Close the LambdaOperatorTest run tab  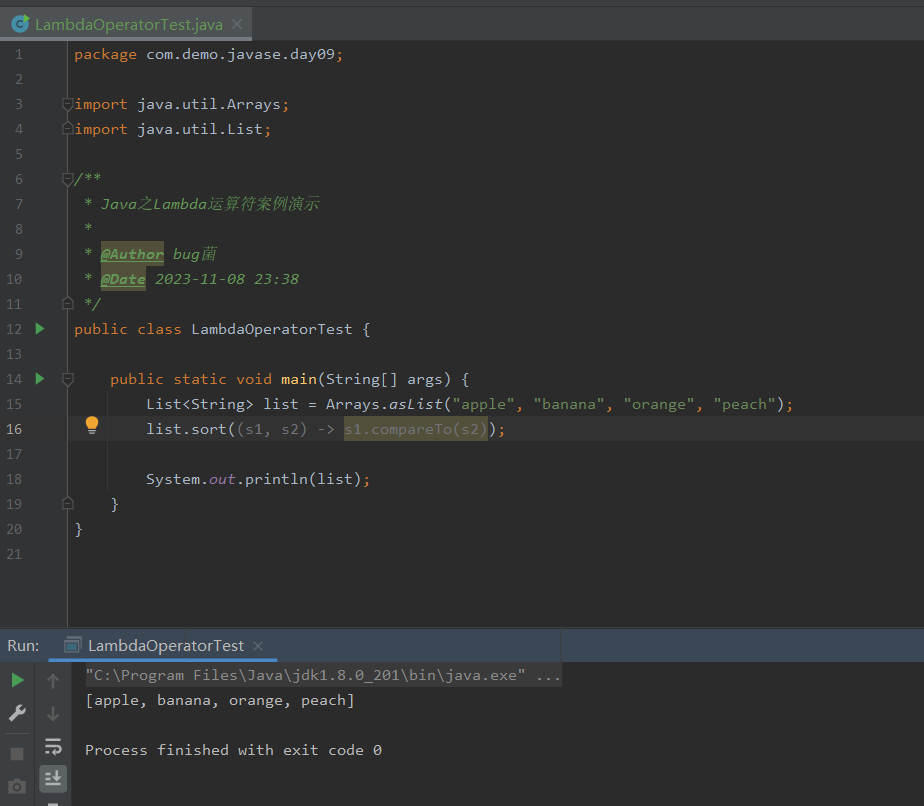[258, 646]
